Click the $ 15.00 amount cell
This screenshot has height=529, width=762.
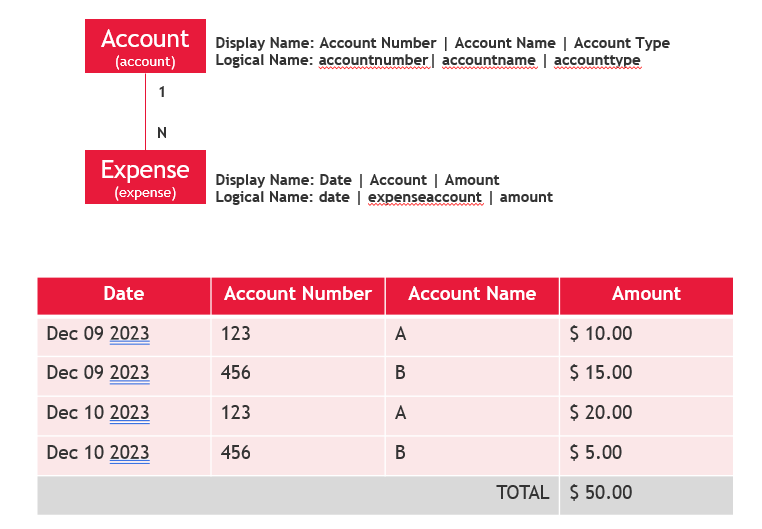[601, 373]
